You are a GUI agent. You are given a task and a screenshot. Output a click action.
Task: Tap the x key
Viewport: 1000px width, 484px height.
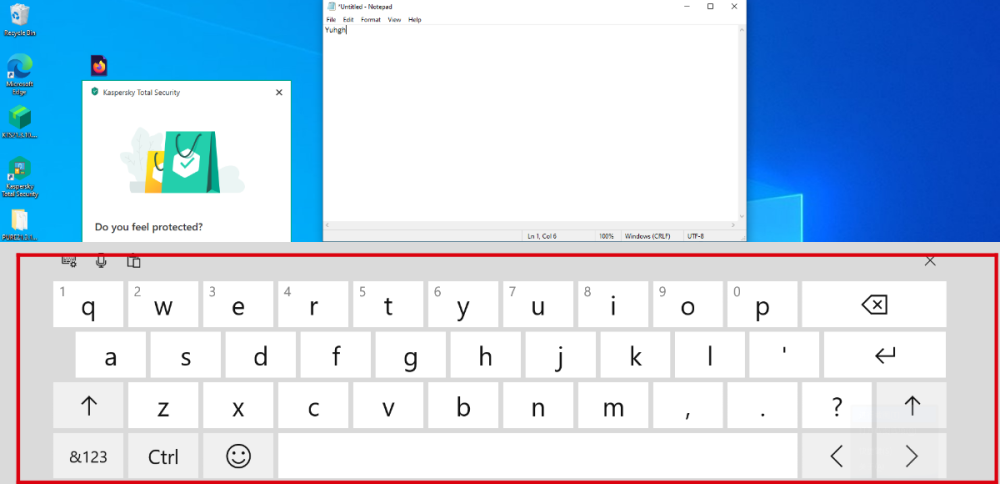tap(239, 405)
